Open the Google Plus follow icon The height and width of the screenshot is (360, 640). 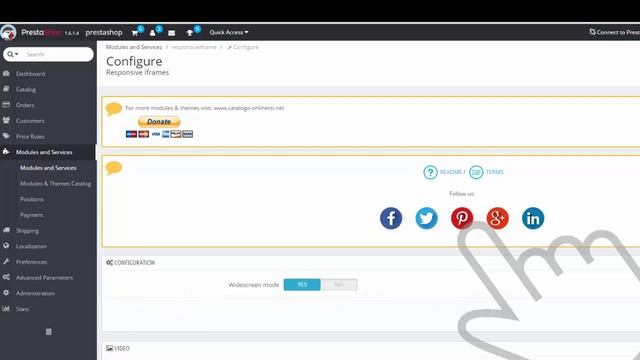click(x=498, y=218)
